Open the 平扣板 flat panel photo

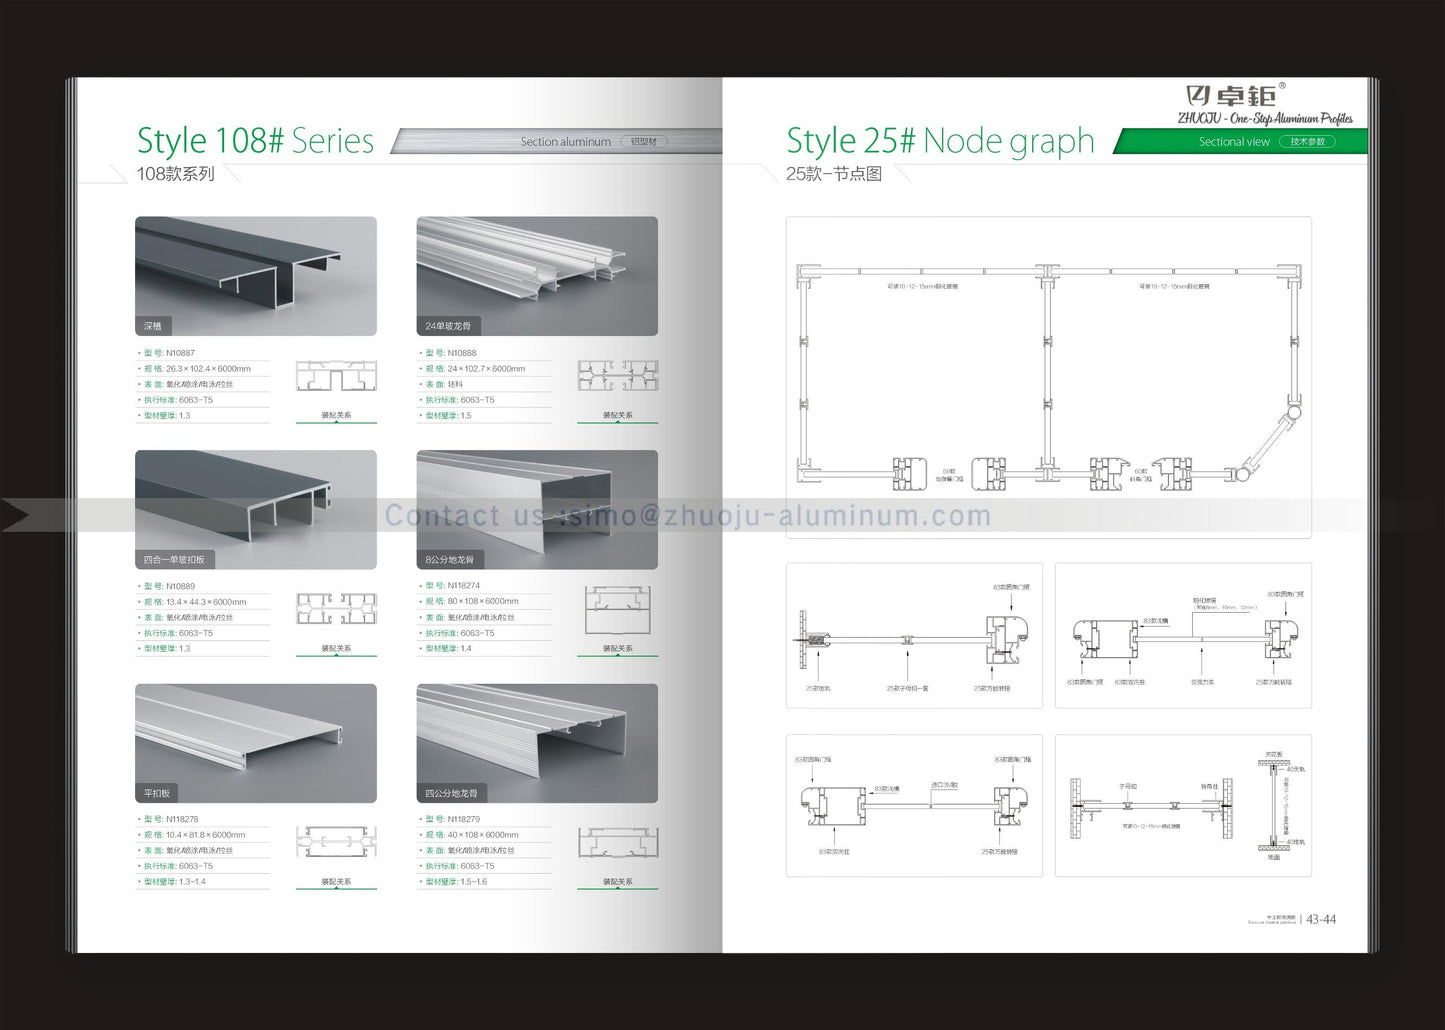click(256, 743)
